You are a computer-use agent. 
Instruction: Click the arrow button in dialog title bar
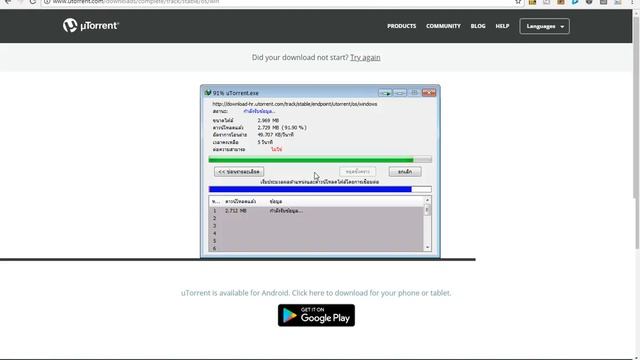click(385, 93)
